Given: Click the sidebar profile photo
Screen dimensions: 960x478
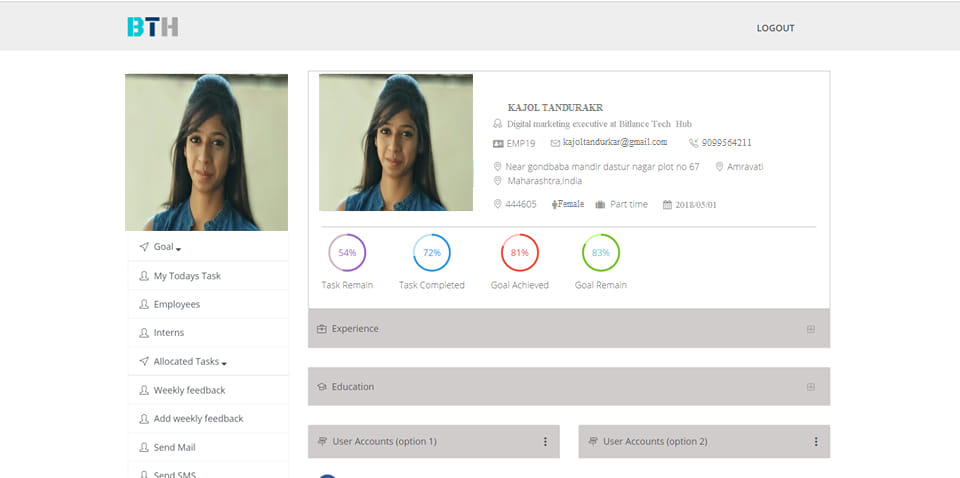Looking at the screenshot, I should [206, 152].
